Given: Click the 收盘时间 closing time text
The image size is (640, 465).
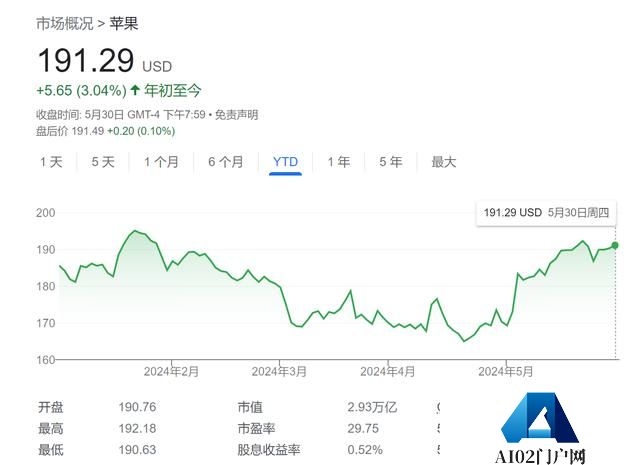Looking at the screenshot, I should [x=120, y=115].
